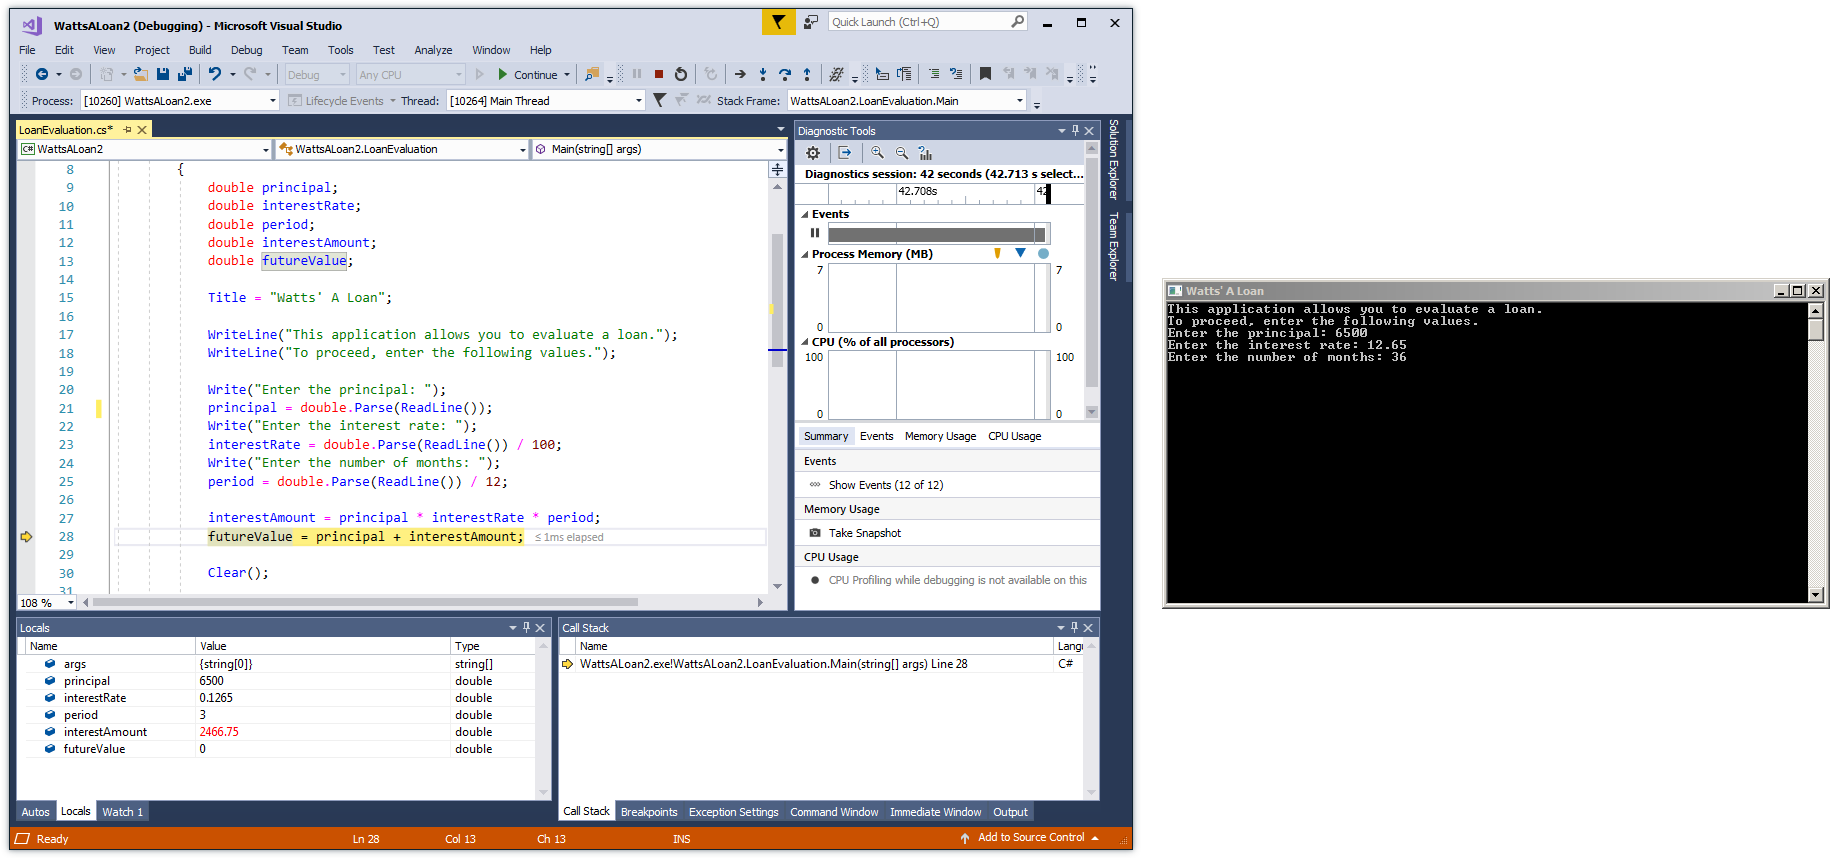Click Add to Source Control in status bar
Screen dimensions: 1837x858
coord(1031,838)
